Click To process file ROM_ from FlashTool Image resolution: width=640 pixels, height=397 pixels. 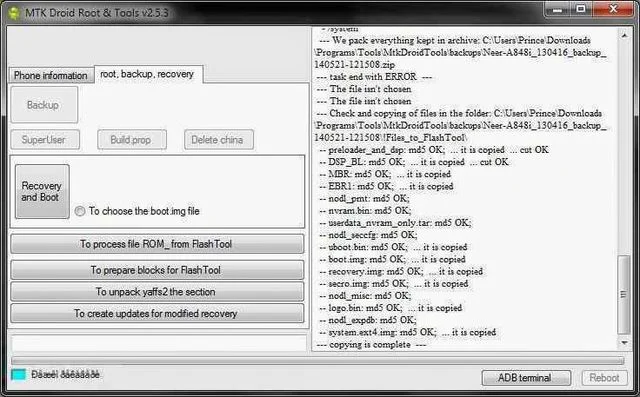point(157,244)
